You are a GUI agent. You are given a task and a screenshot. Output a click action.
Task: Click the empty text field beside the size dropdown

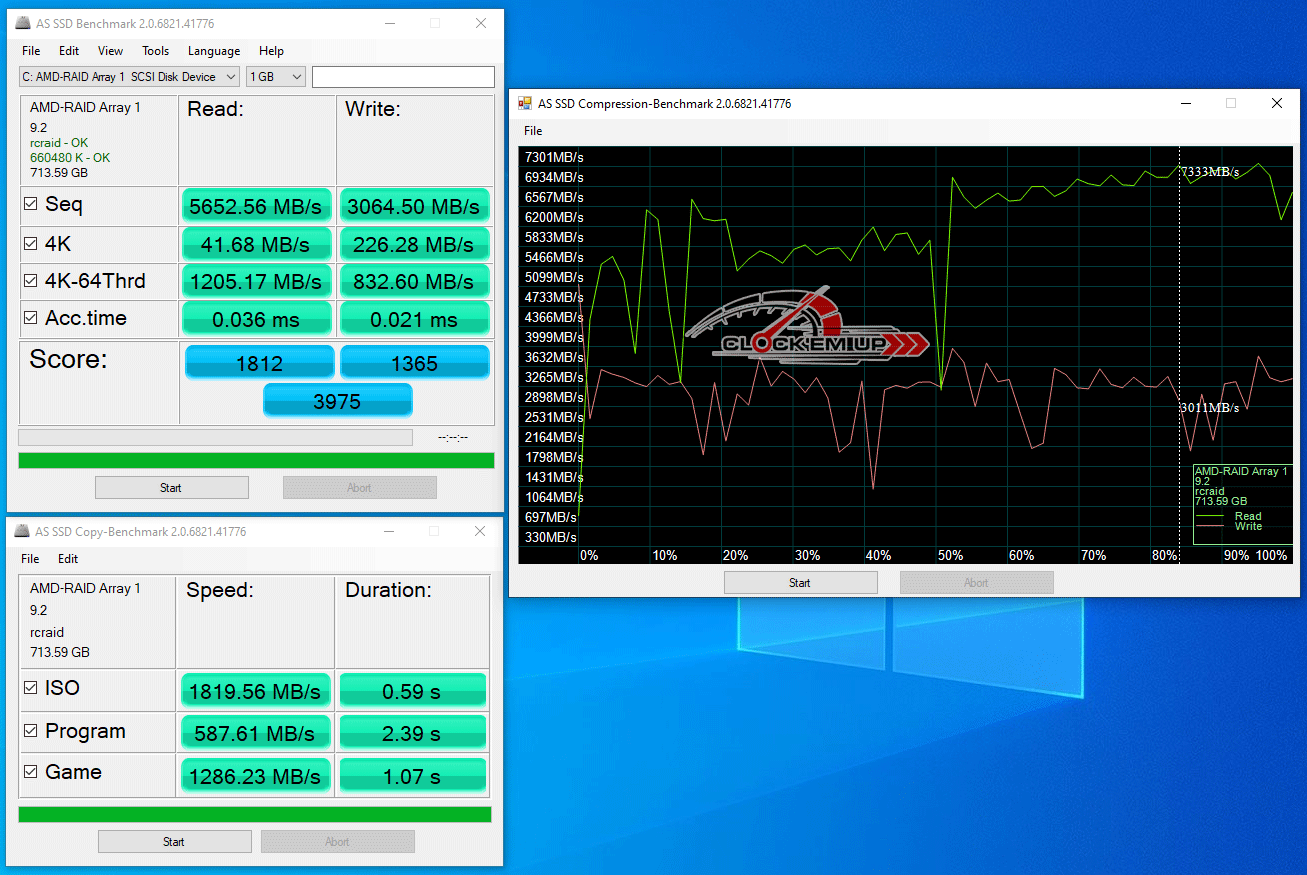[403, 77]
